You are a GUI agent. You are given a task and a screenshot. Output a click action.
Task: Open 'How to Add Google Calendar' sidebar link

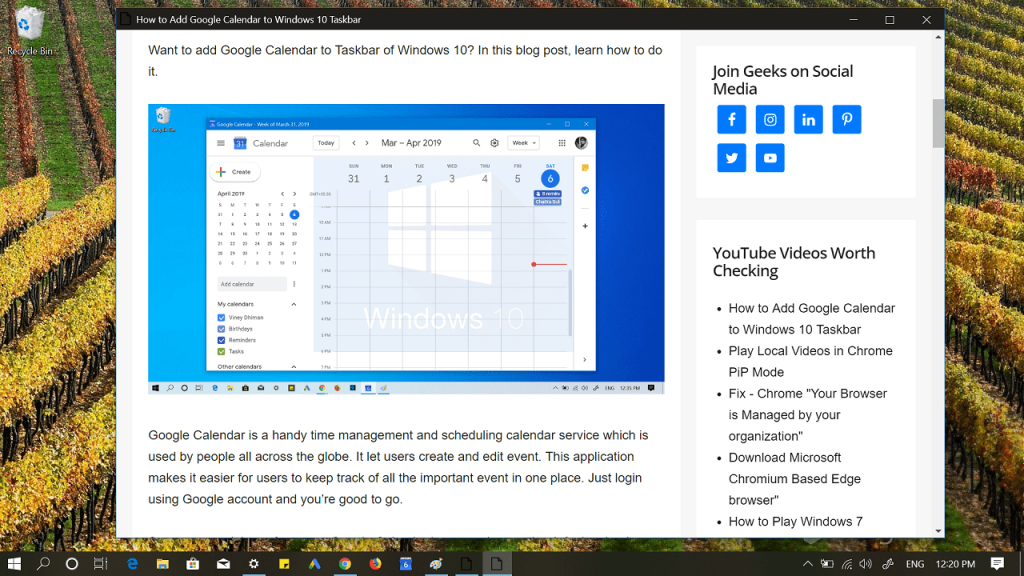coord(812,319)
